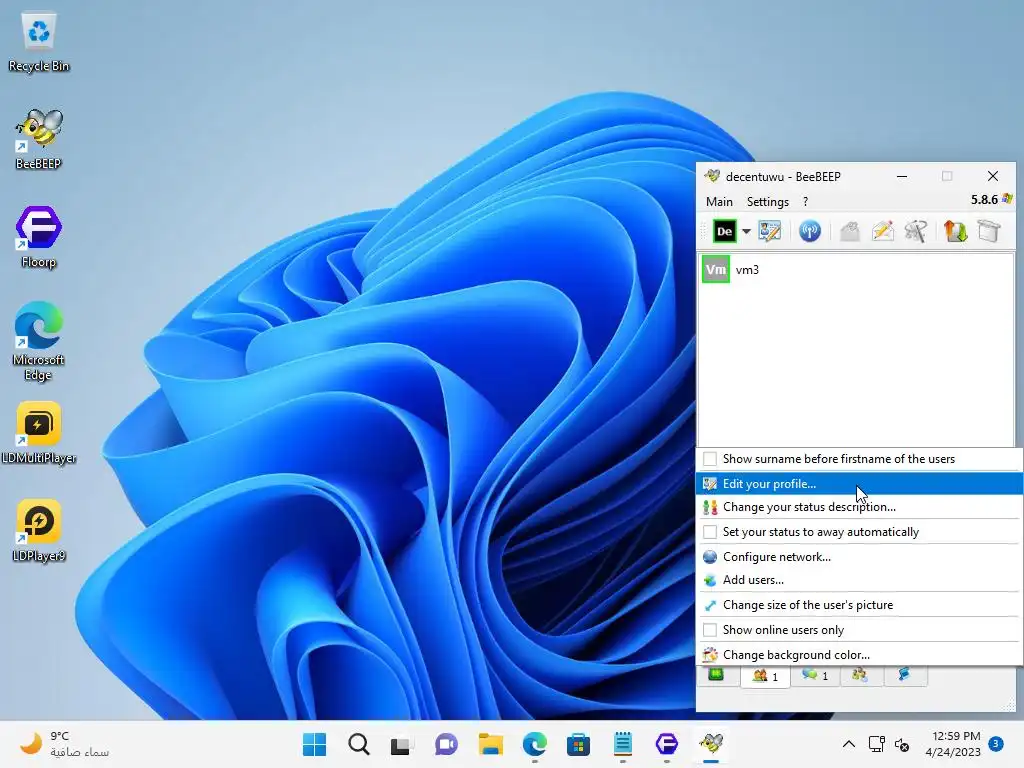Switch to the groups tab at bottom

[859, 675]
